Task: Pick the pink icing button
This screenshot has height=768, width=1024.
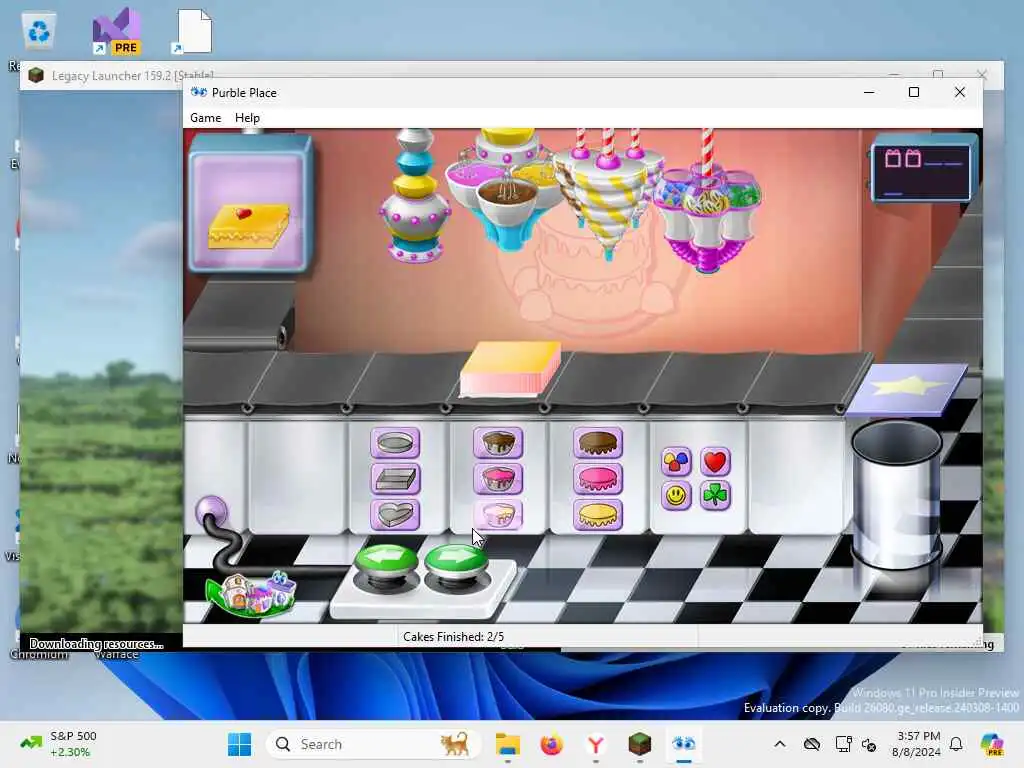Action: [x=598, y=479]
